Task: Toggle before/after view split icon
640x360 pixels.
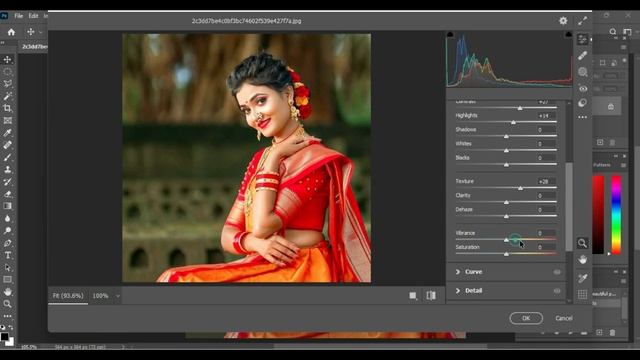Action: (x=431, y=296)
